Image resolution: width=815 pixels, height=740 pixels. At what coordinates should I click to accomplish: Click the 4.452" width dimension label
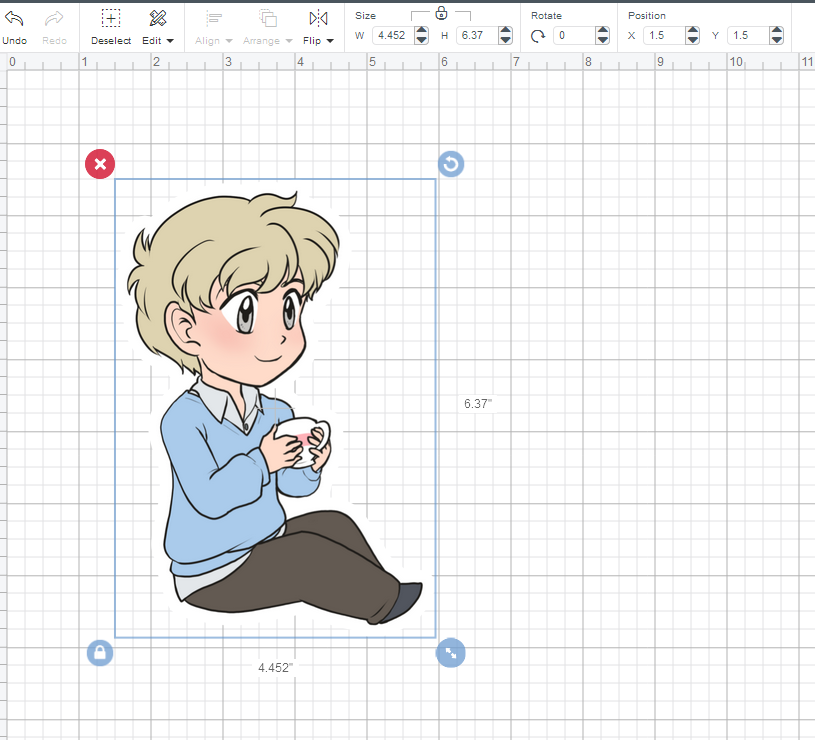click(275, 667)
